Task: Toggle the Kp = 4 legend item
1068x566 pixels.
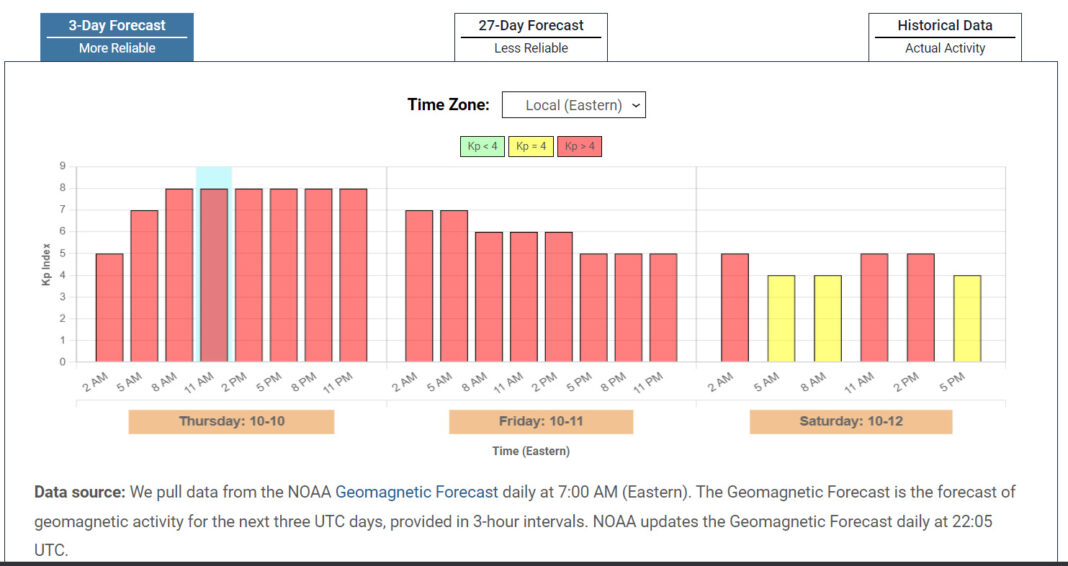Action: (x=530, y=146)
